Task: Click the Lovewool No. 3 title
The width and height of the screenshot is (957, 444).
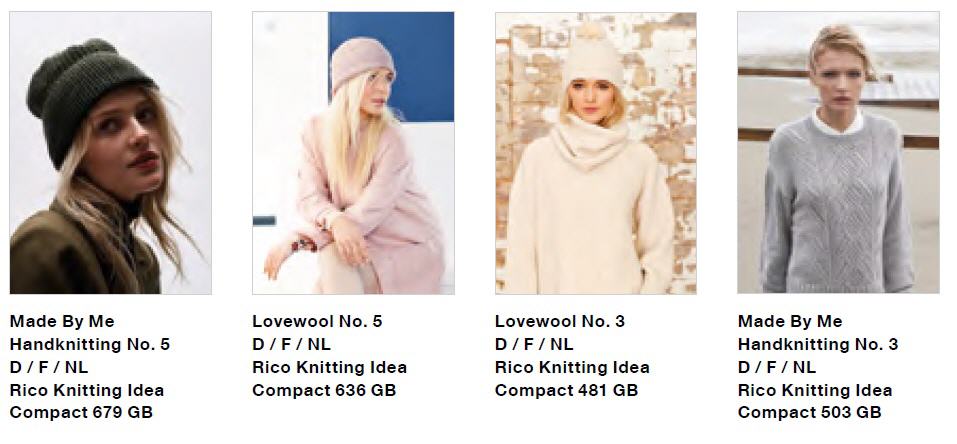Action: (560, 321)
